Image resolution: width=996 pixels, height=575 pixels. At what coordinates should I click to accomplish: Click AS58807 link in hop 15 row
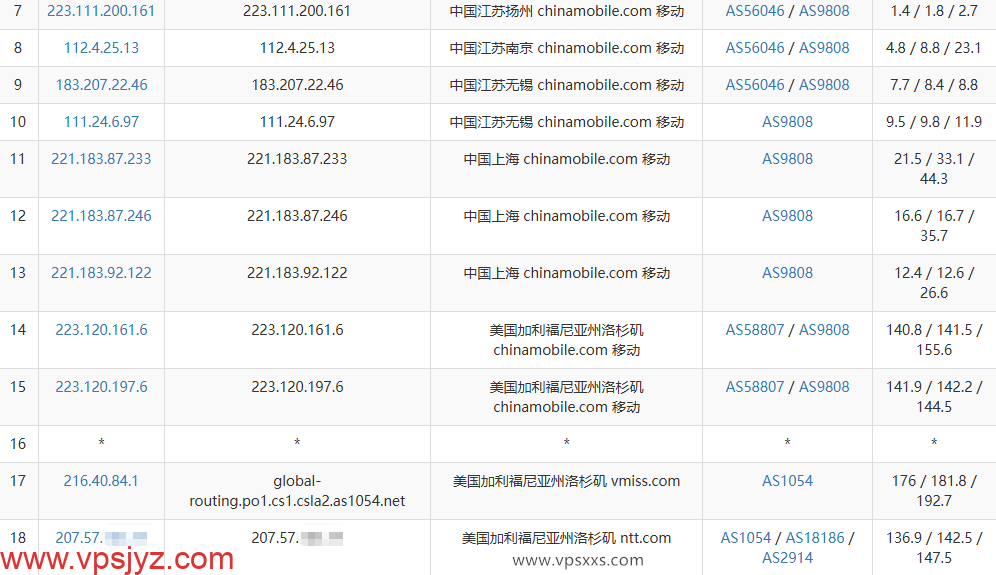click(x=755, y=387)
